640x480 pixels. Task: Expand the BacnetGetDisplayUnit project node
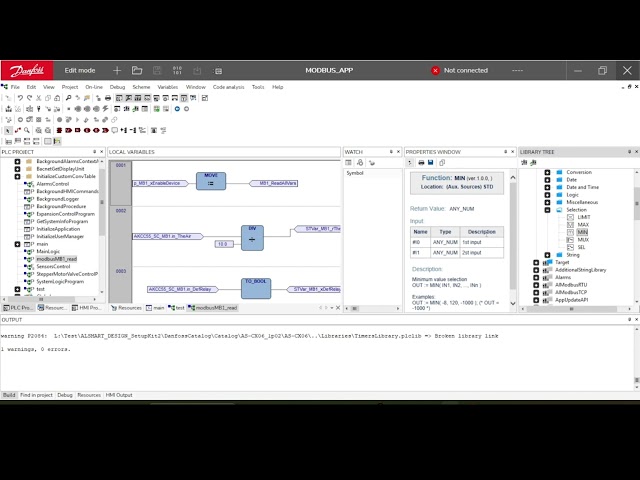pos(18,169)
